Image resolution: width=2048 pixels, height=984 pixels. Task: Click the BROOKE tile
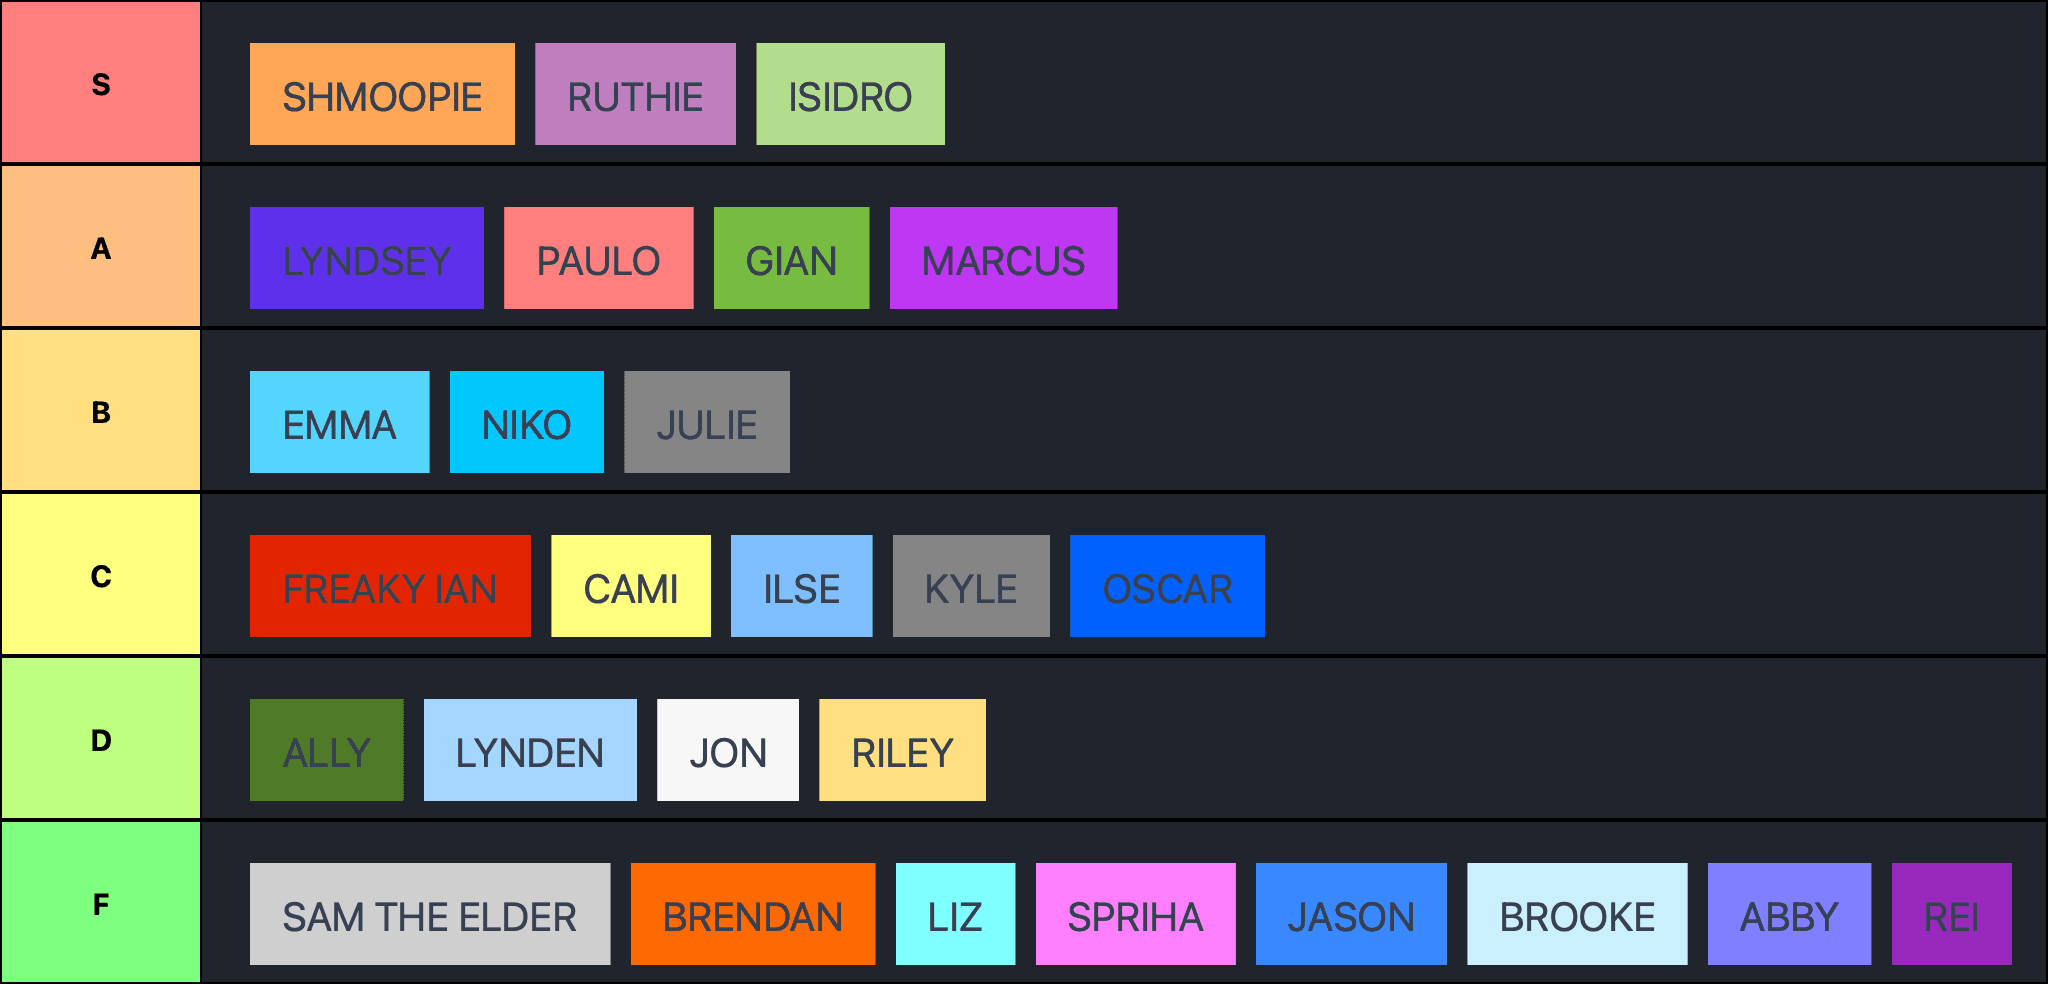tap(1576, 914)
